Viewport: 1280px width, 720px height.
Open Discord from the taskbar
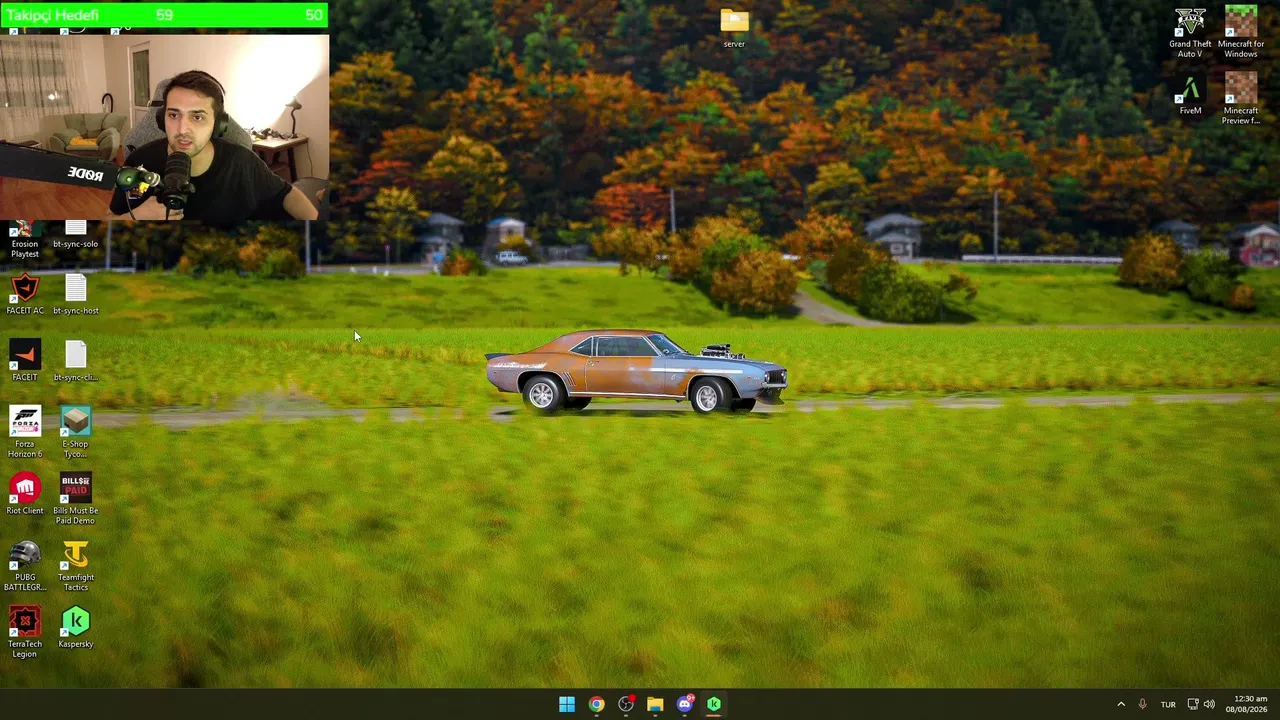[685, 704]
